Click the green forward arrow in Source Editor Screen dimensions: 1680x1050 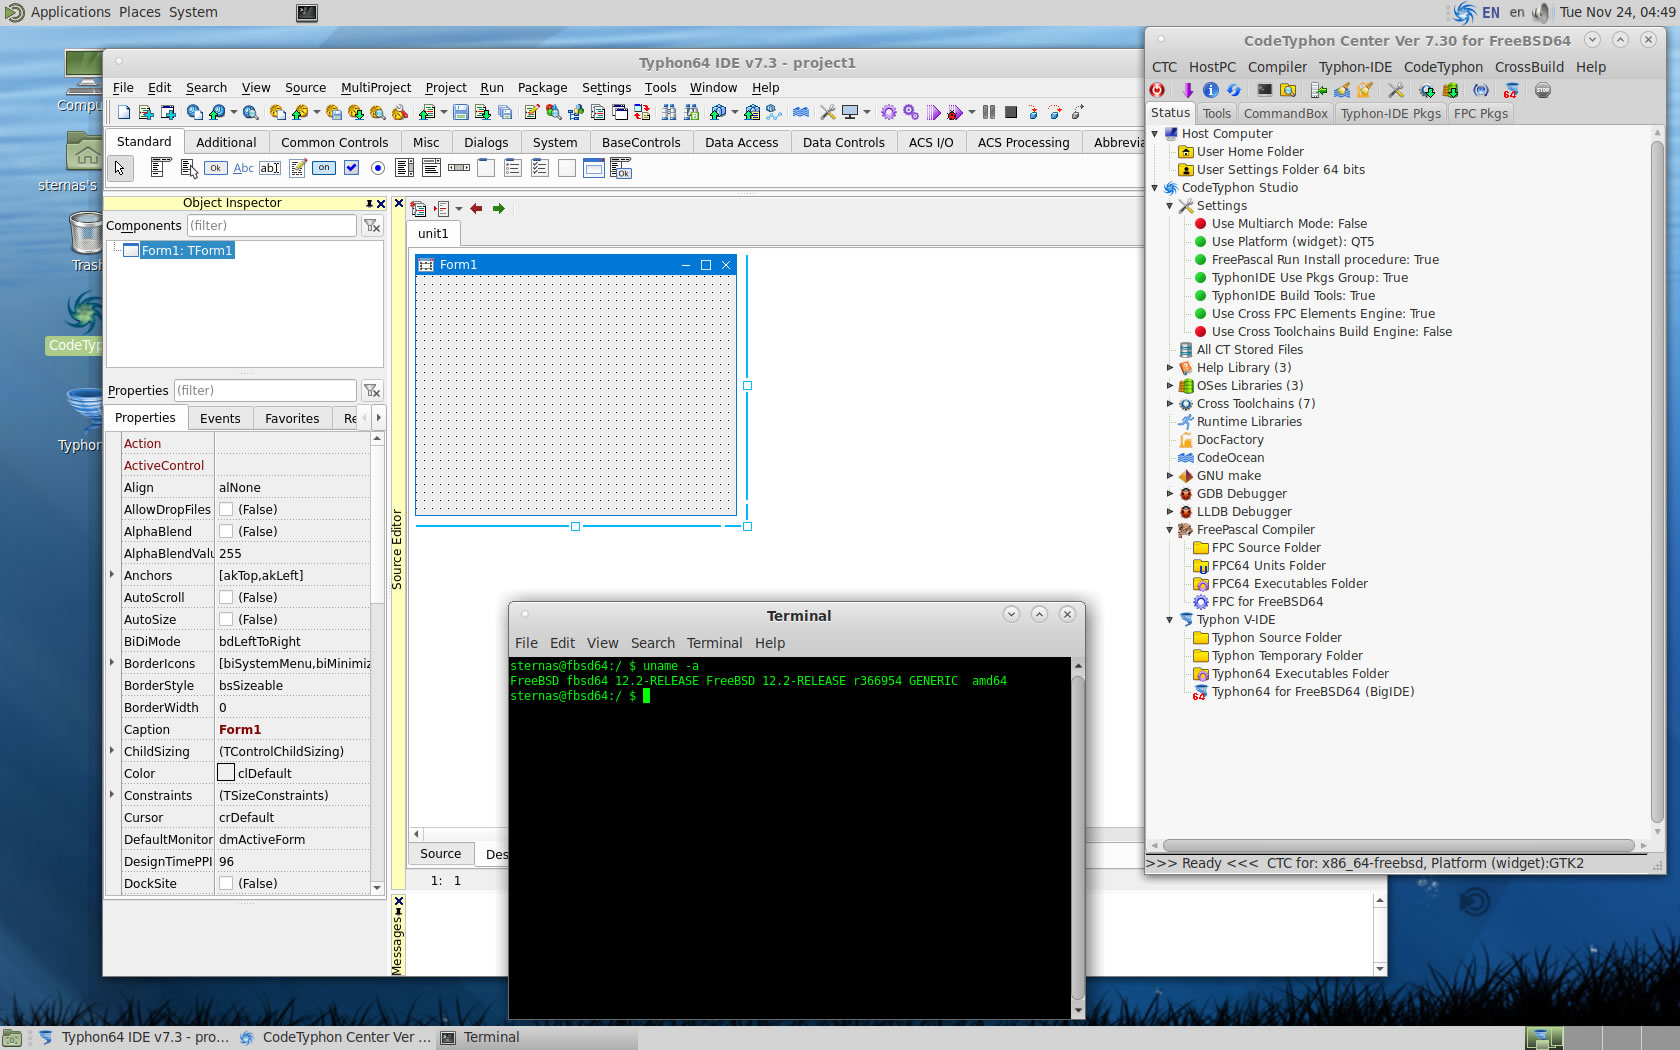pyautogui.click(x=498, y=208)
